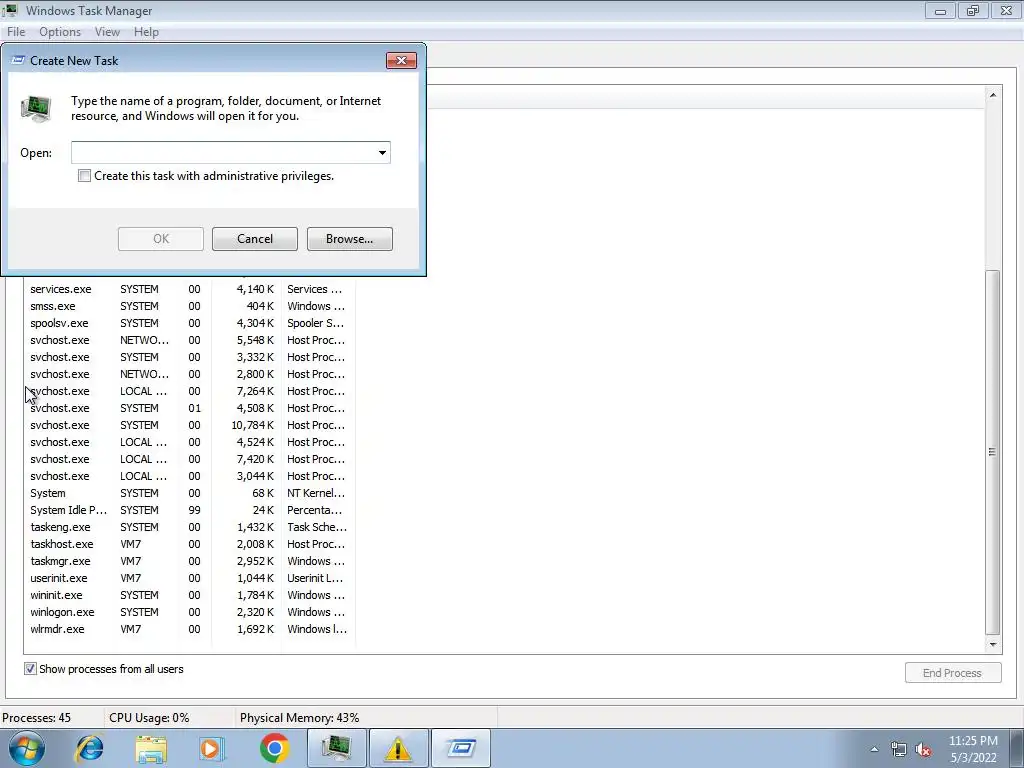The height and width of the screenshot is (768, 1024).
Task: Click the process list scroll-up arrow
Action: click(x=993, y=95)
